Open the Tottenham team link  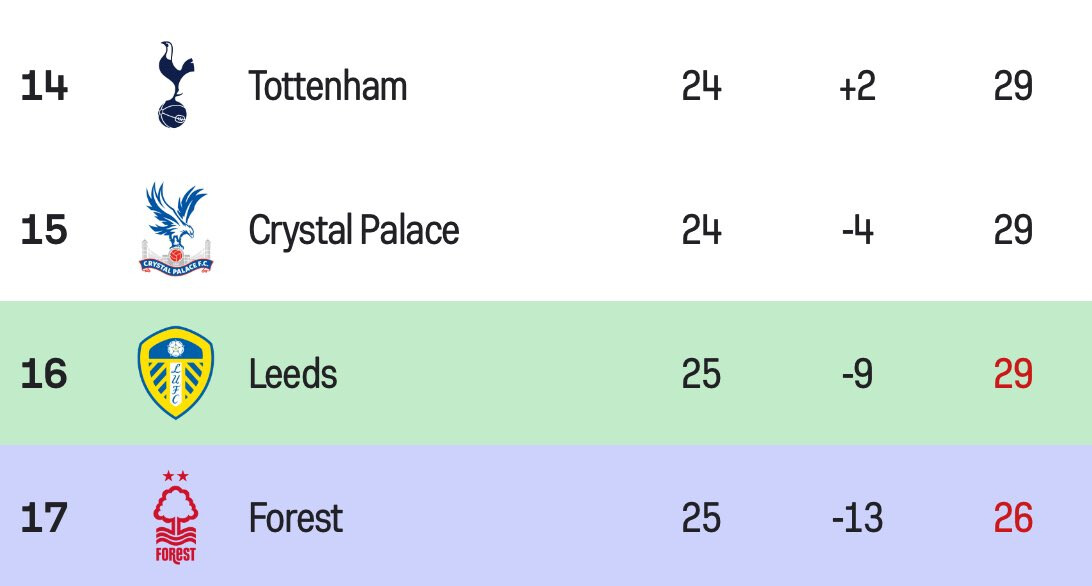point(328,87)
